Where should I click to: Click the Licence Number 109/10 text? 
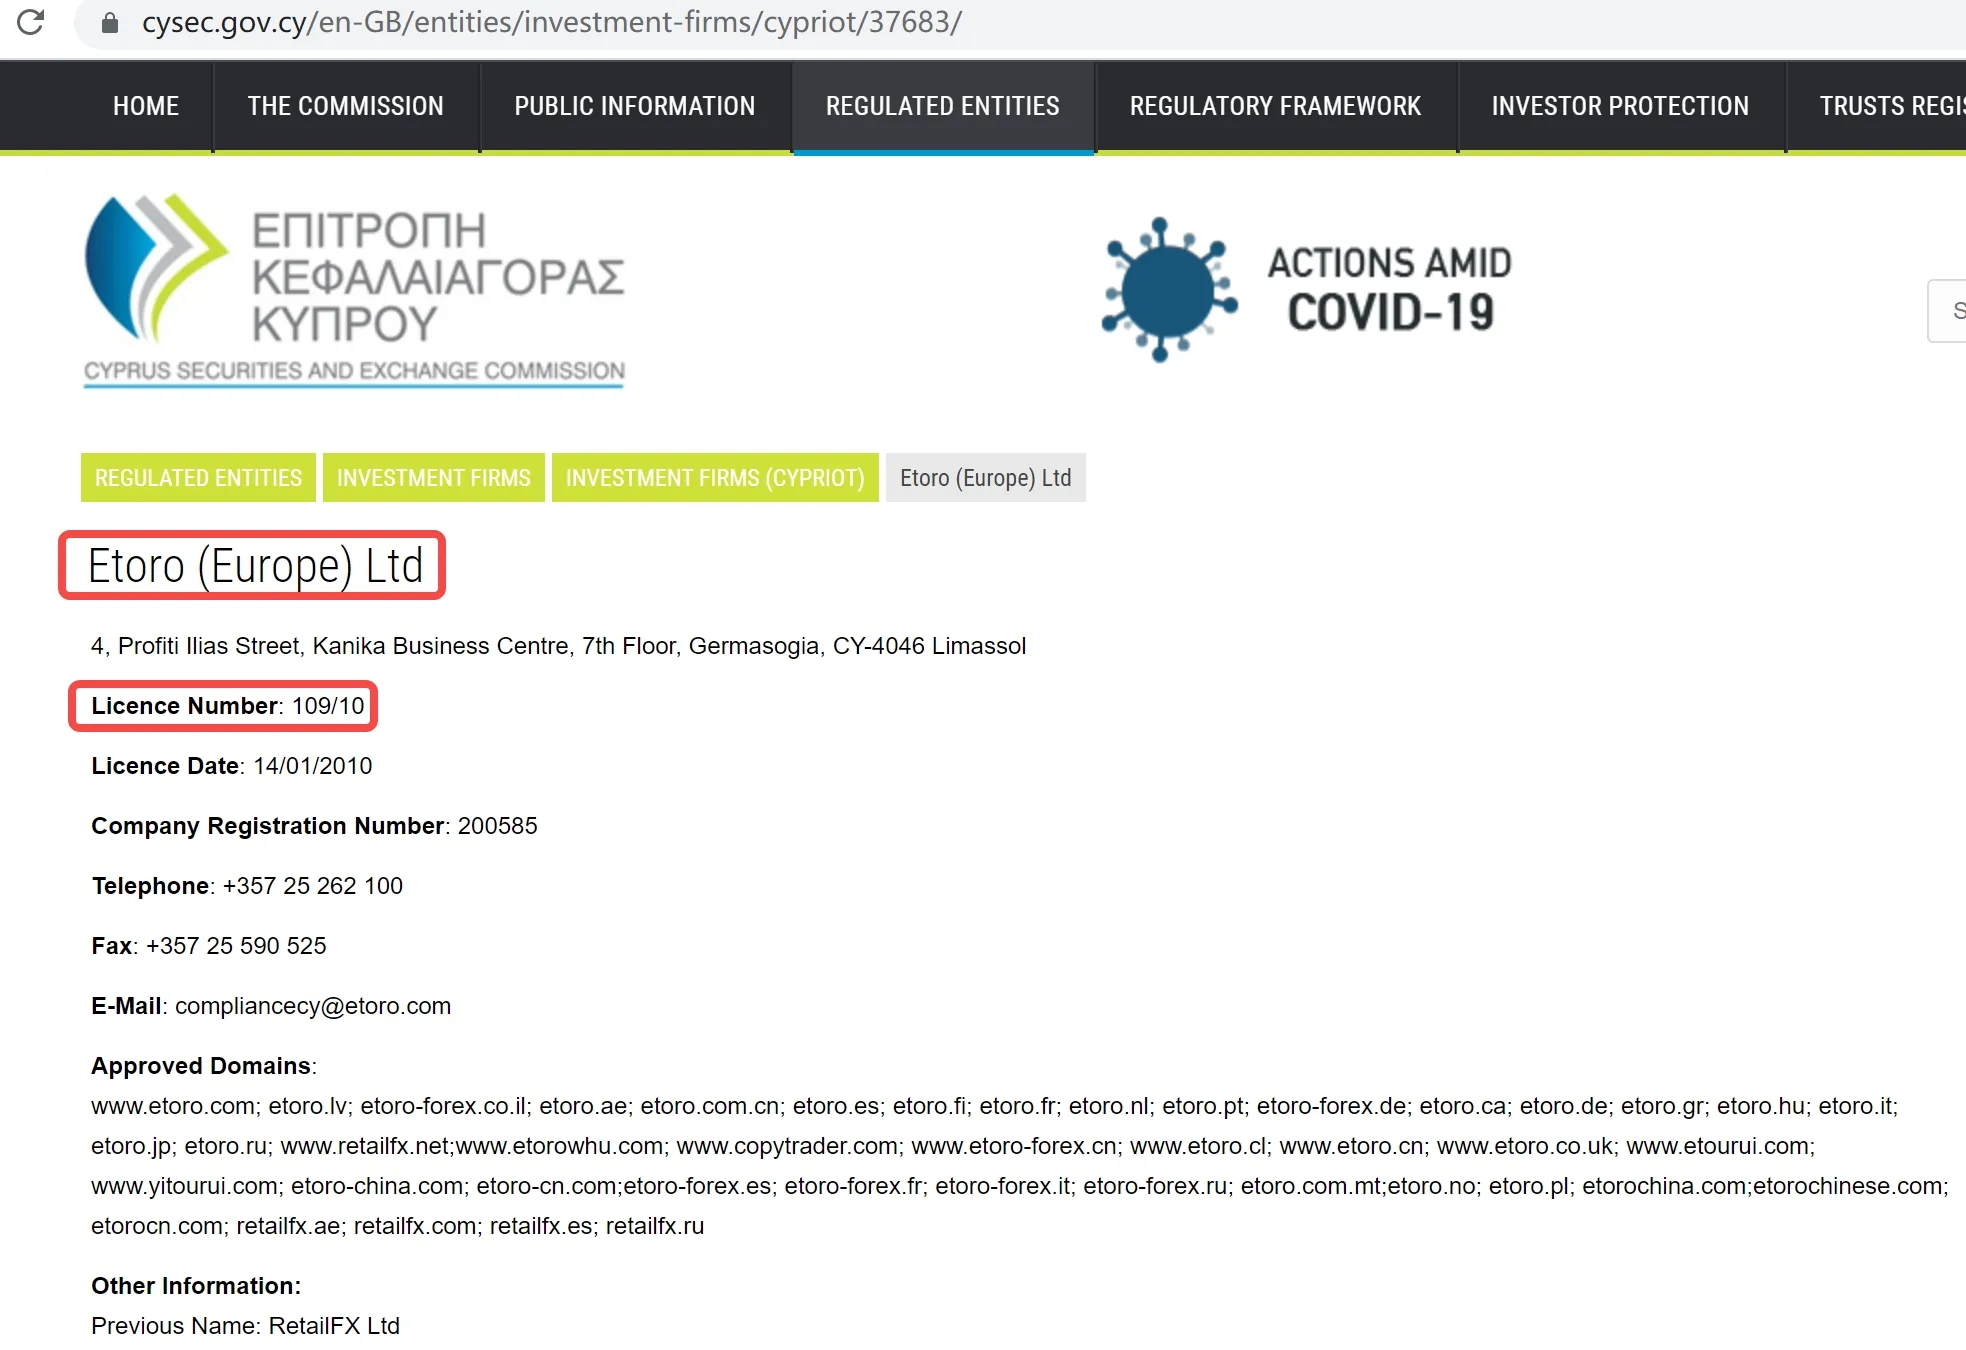pyautogui.click(x=228, y=706)
